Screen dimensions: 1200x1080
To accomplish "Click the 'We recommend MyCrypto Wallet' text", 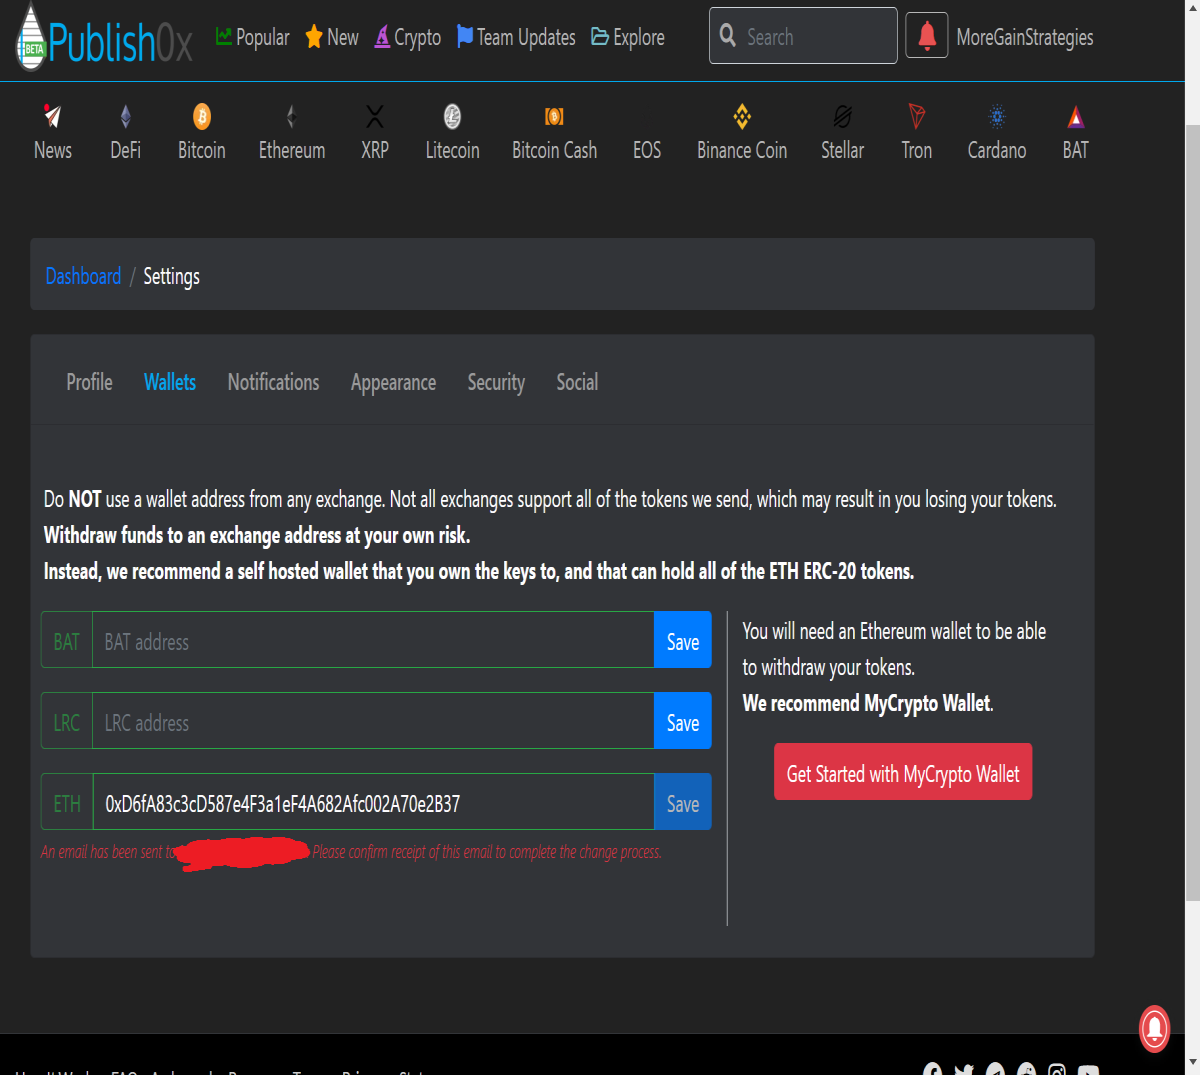I will tap(868, 704).
